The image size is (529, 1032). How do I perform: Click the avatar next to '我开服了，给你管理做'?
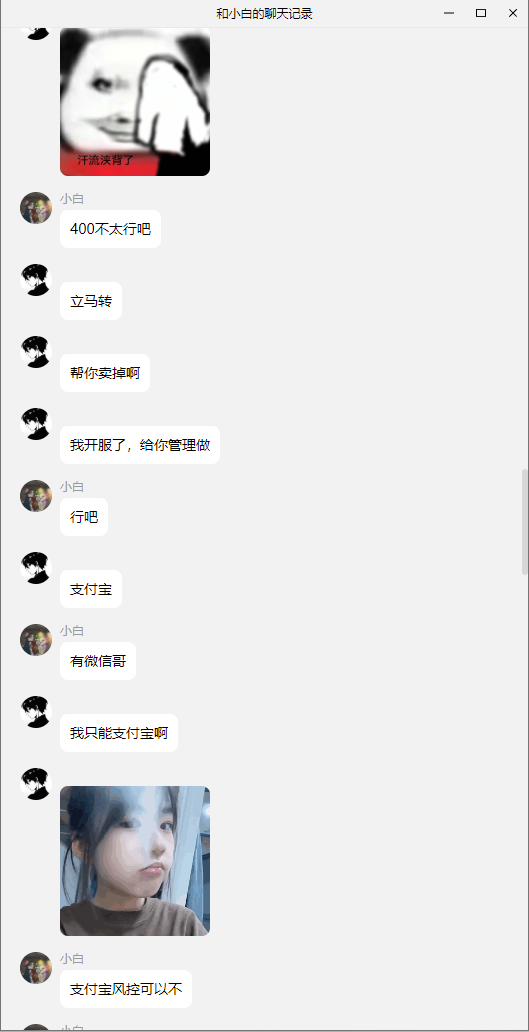pos(36,424)
